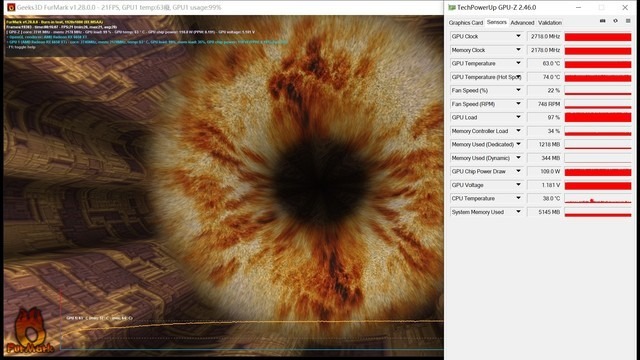Image resolution: width=640 pixels, height=360 pixels.
Task: Click the GPU-Z screenshot camera icon
Action: [x=602, y=21]
